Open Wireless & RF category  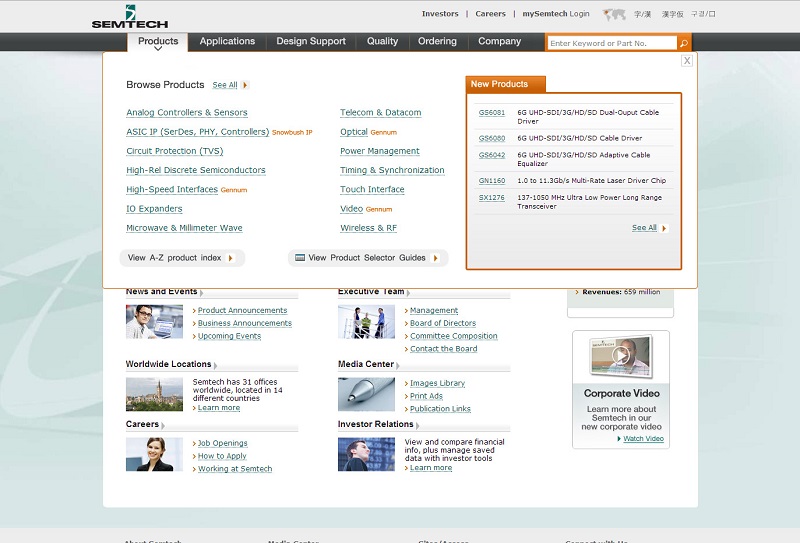click(x=368, y=228)
